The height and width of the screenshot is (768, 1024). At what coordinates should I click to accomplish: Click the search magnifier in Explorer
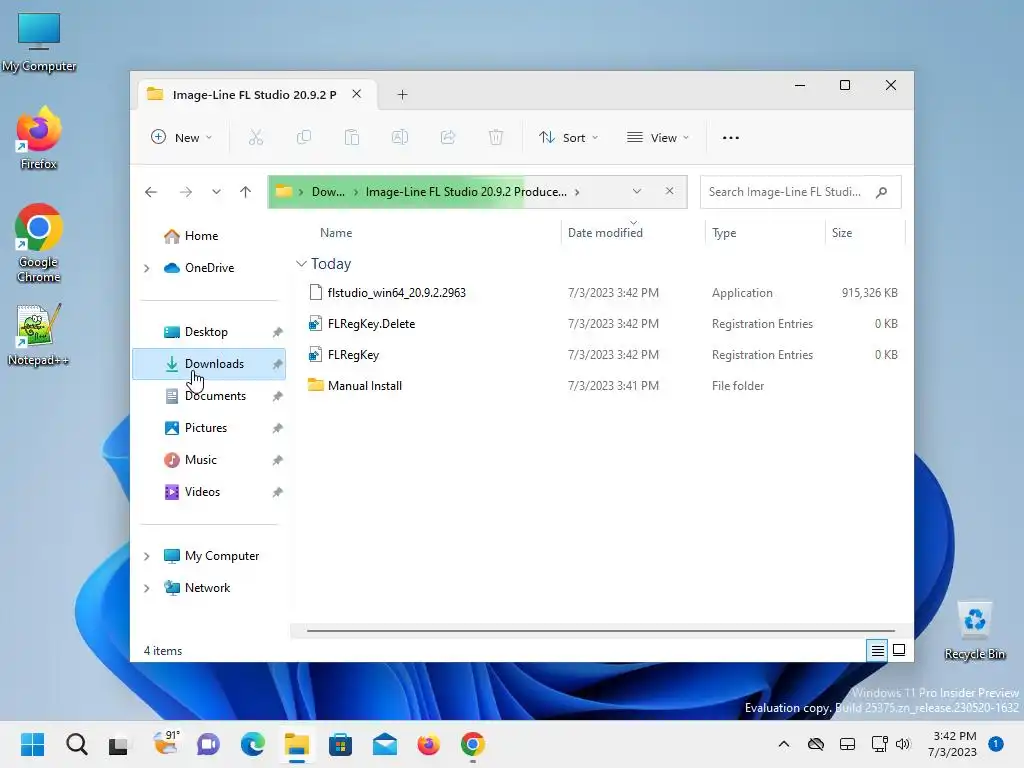(882, 192)
